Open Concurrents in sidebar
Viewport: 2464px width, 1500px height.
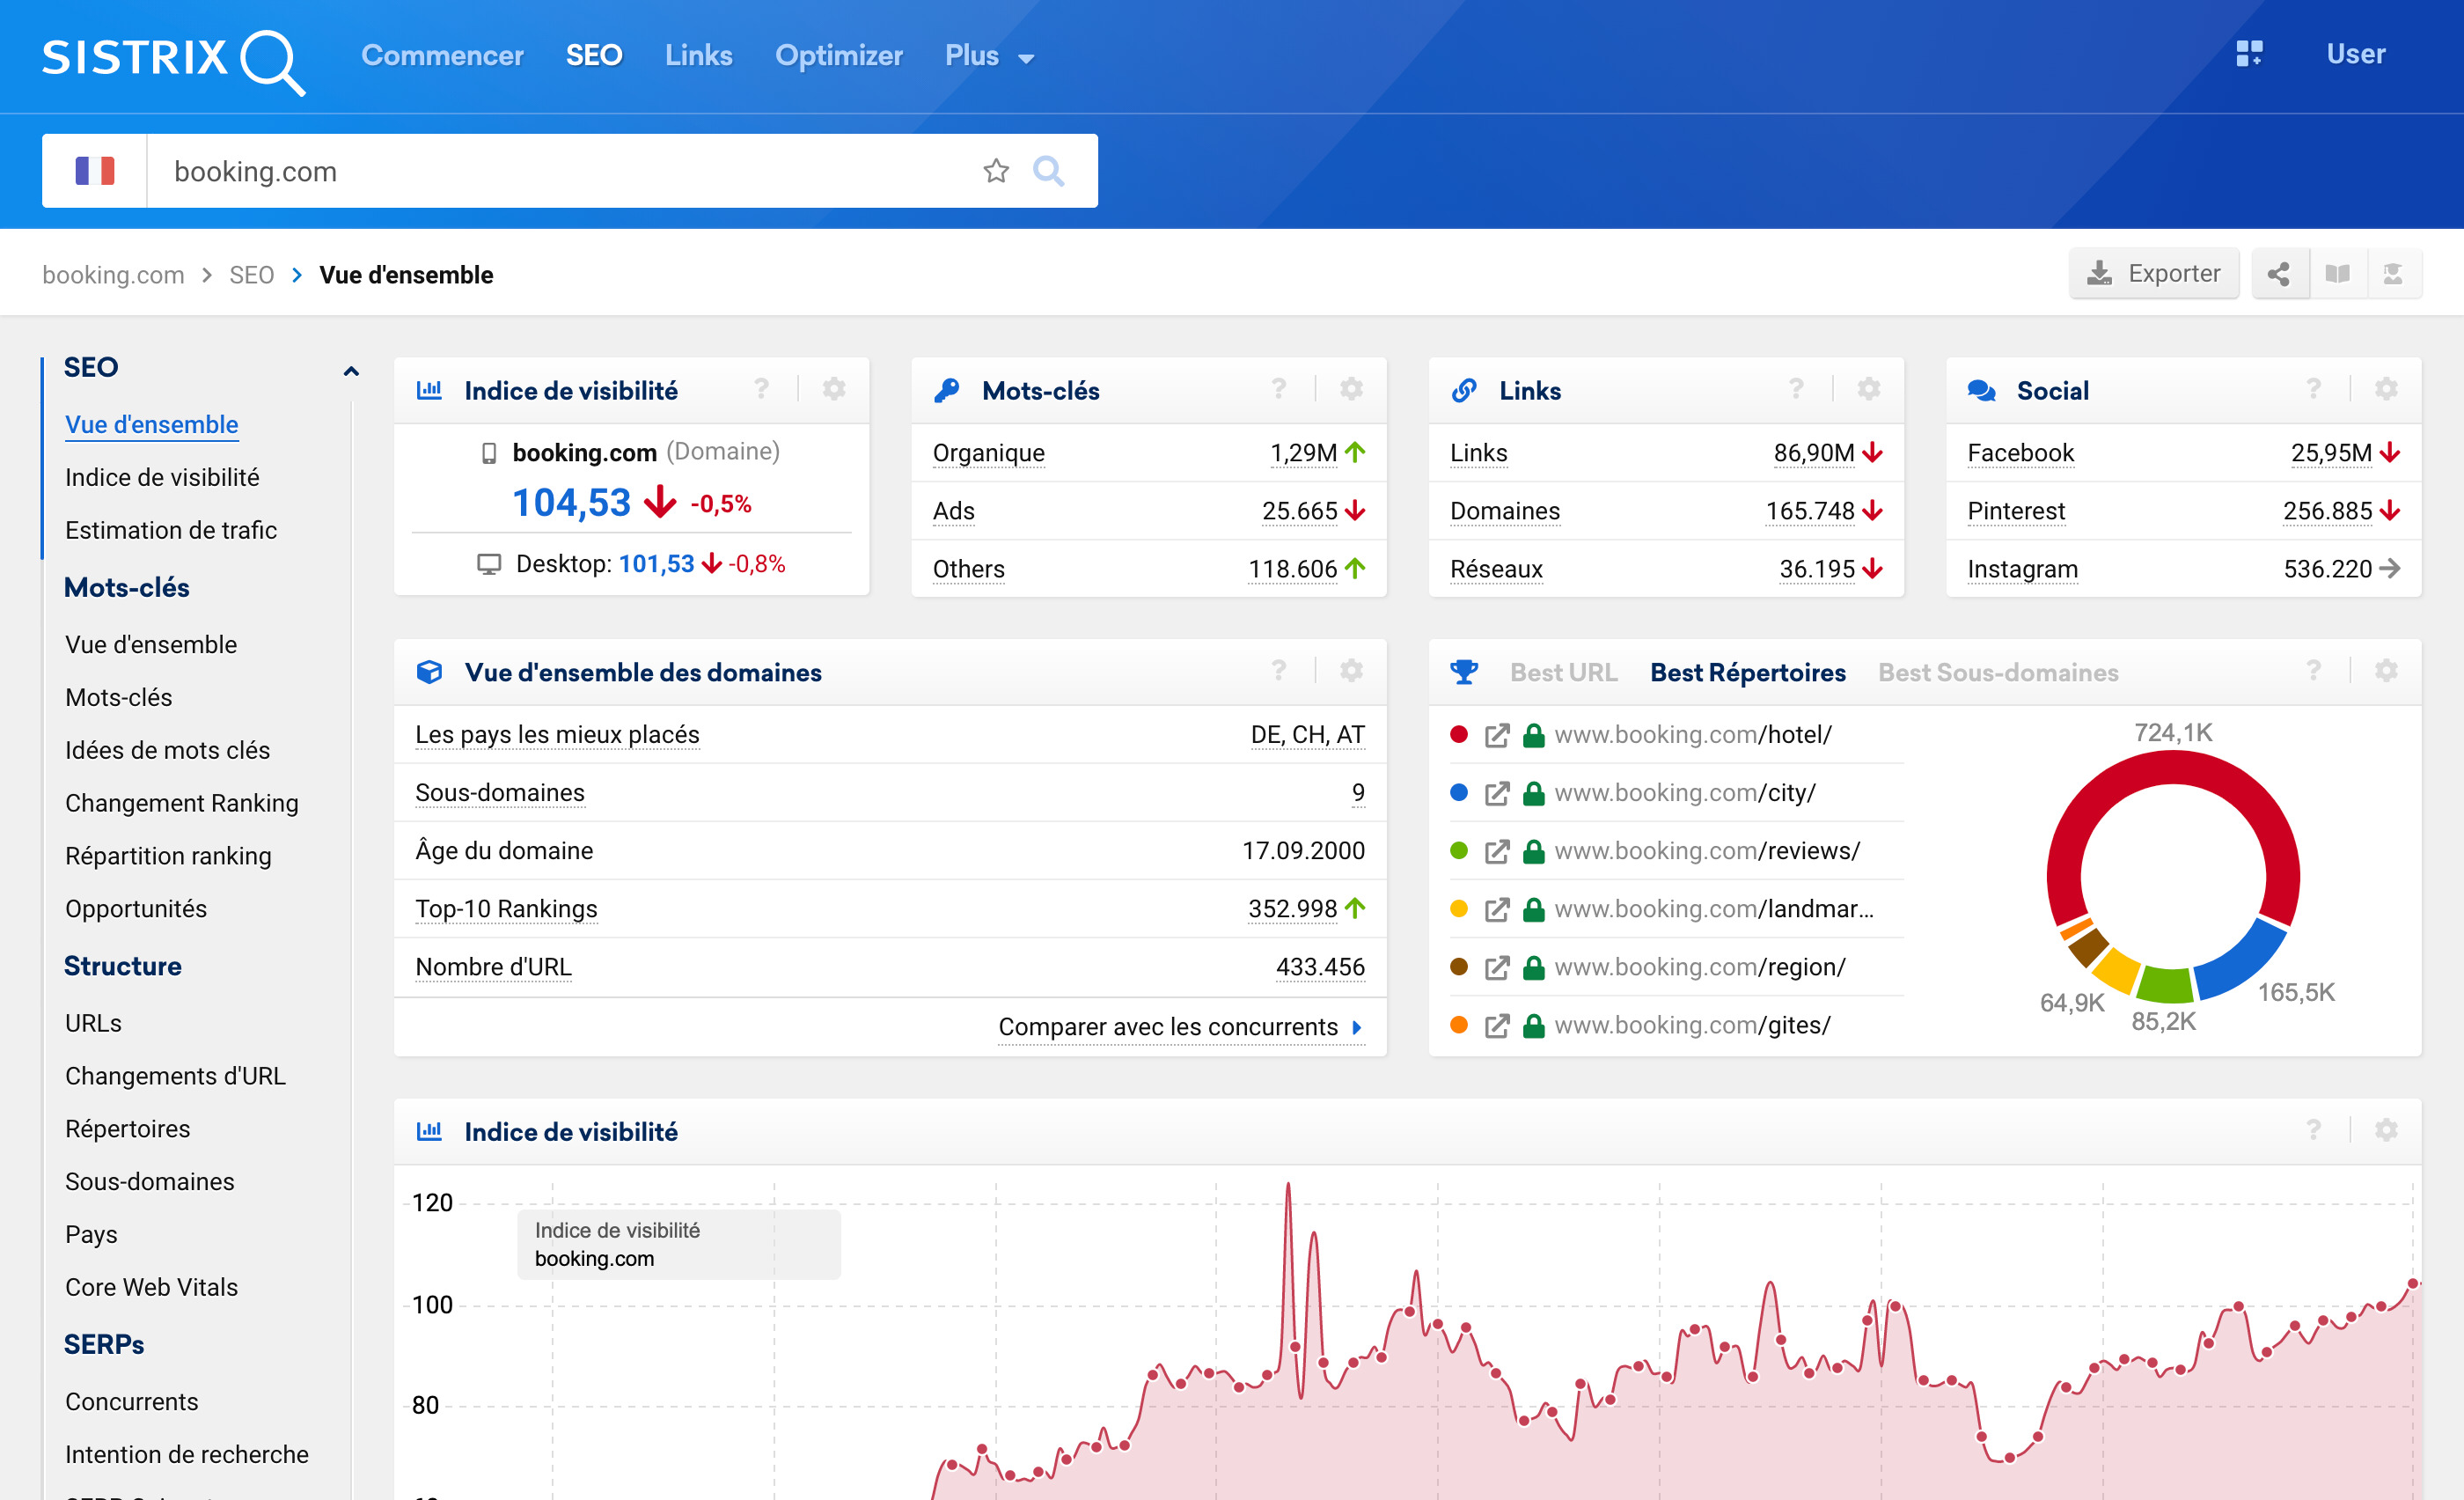(131, 1402)
